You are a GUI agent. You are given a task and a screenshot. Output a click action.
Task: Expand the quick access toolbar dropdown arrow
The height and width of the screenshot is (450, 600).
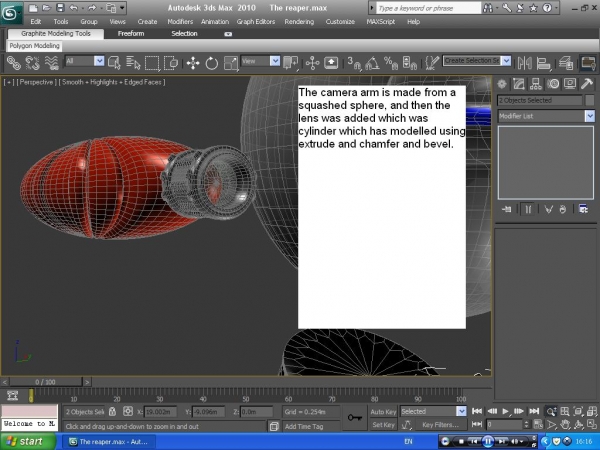(122, 7)
